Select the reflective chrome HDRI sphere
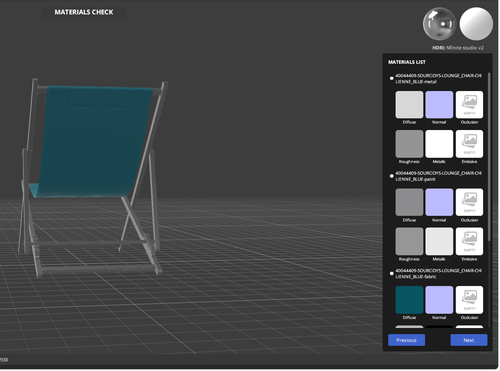Image resolution: width=500 pixels, height=371 pixels. click(439, 24)
